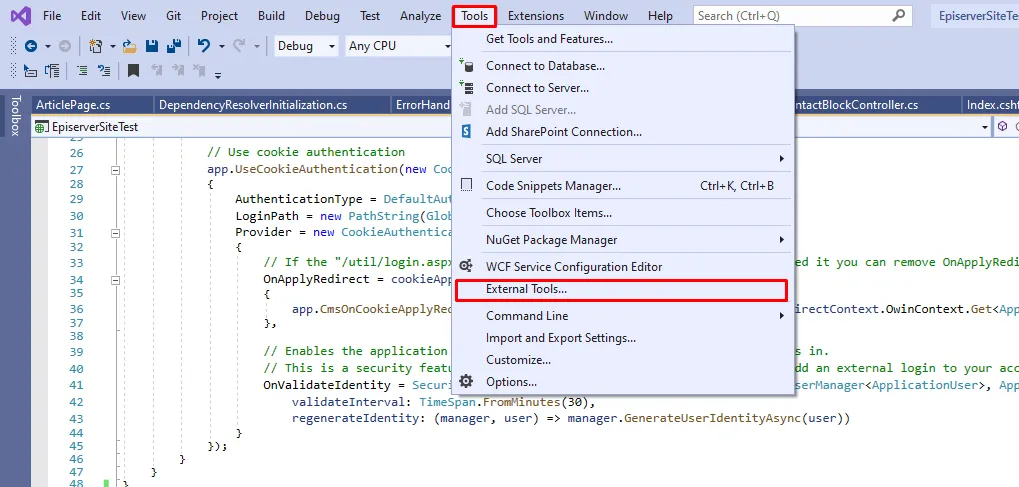Switch to the ArticlePage.cs tab
Screen dimensions: 1019x487
(x=73, y=105)
